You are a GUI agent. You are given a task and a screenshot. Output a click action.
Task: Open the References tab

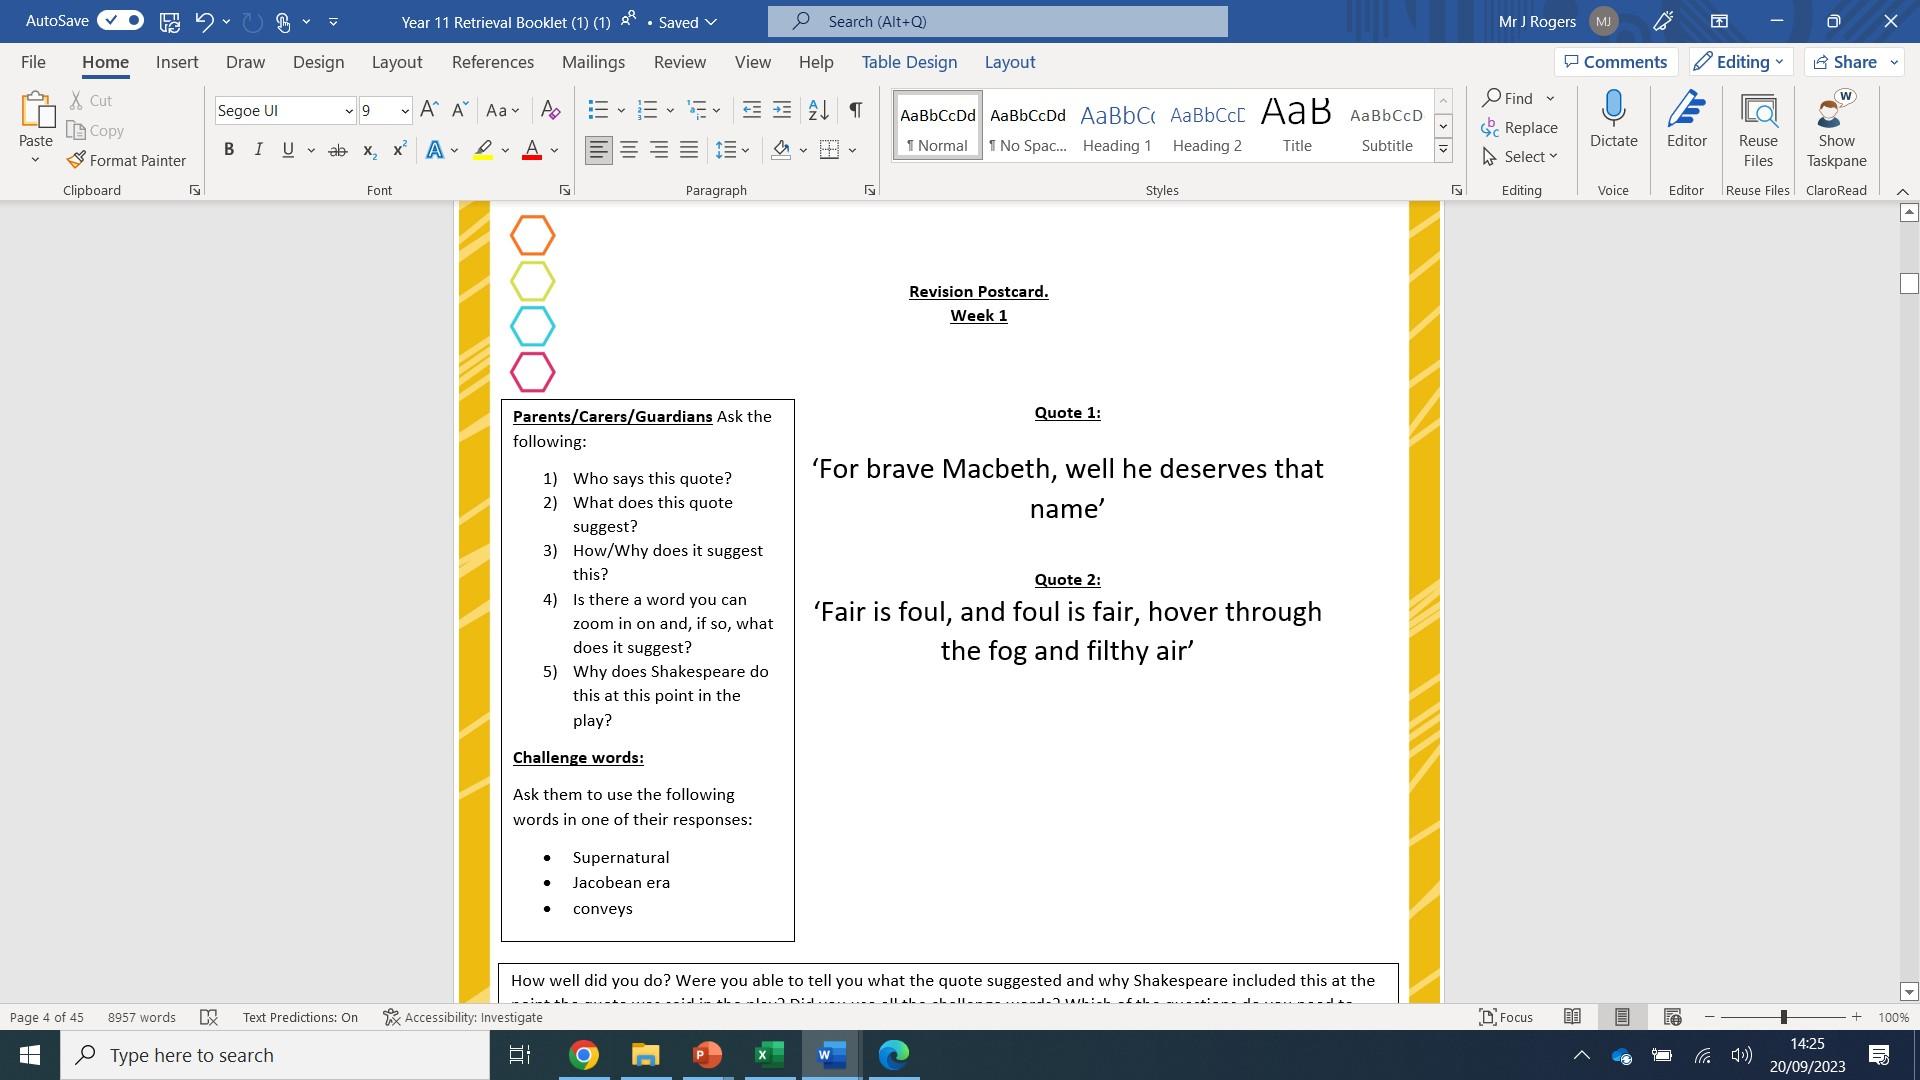(492, 62)
